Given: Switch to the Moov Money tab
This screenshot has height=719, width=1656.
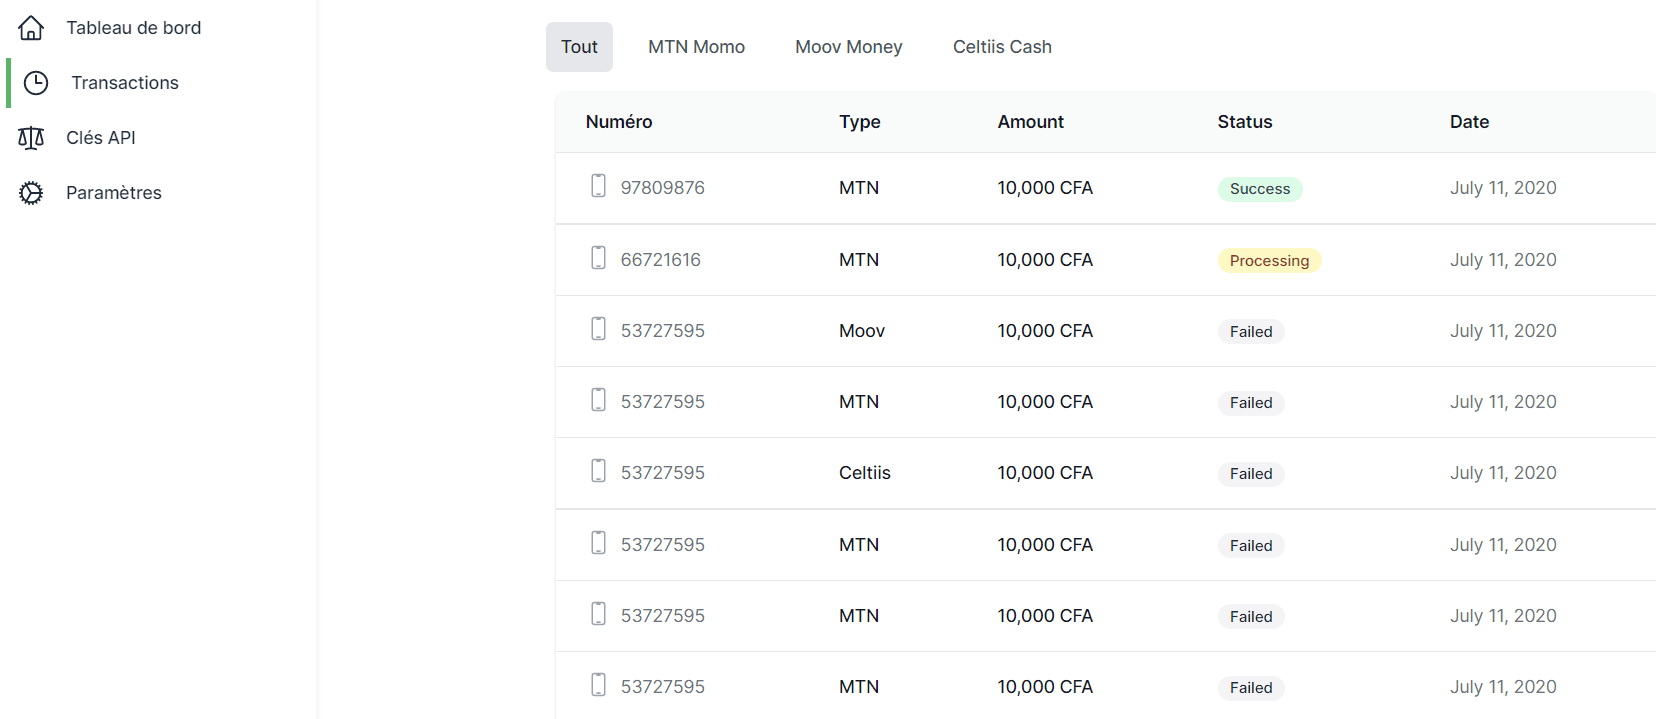Looking at the screenshot, I should coord(848,47).
